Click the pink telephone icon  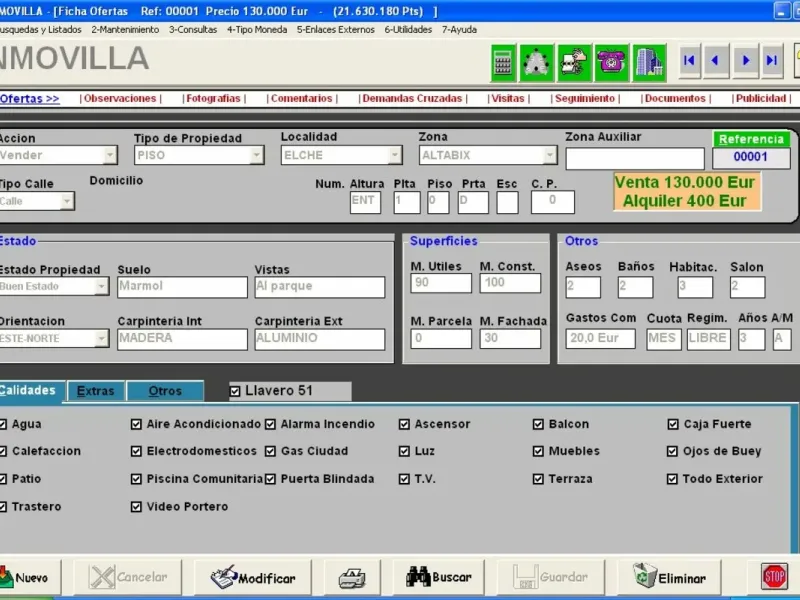(612, 63)
